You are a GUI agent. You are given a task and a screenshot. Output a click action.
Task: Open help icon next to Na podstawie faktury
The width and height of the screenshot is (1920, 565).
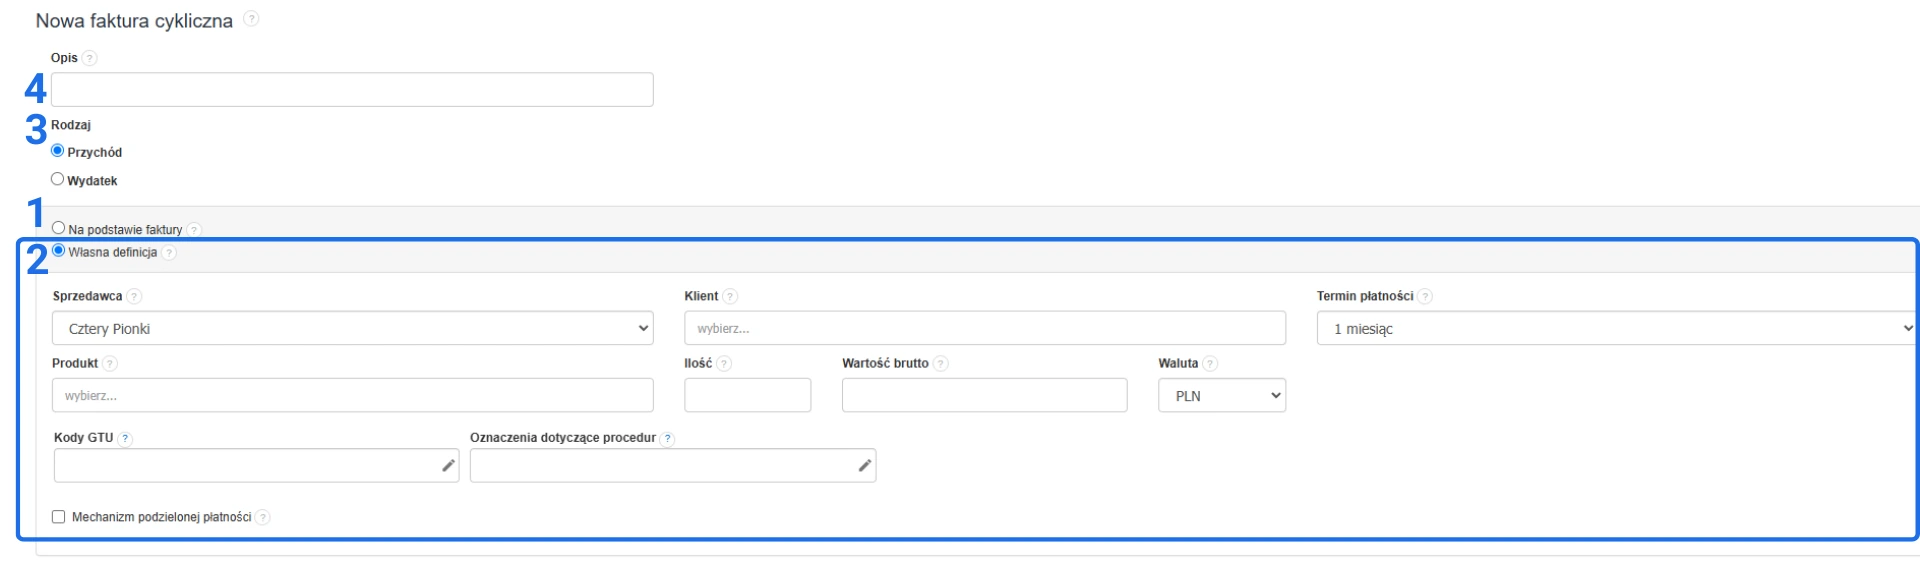(194, 230)
